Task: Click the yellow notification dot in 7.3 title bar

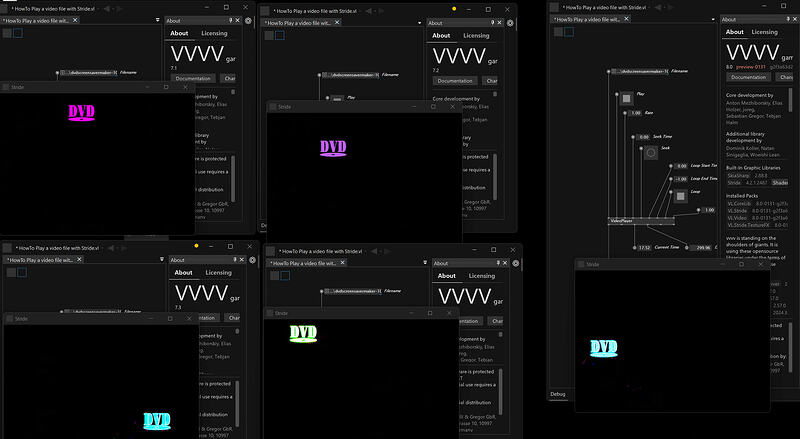Action: click(196, 246)
